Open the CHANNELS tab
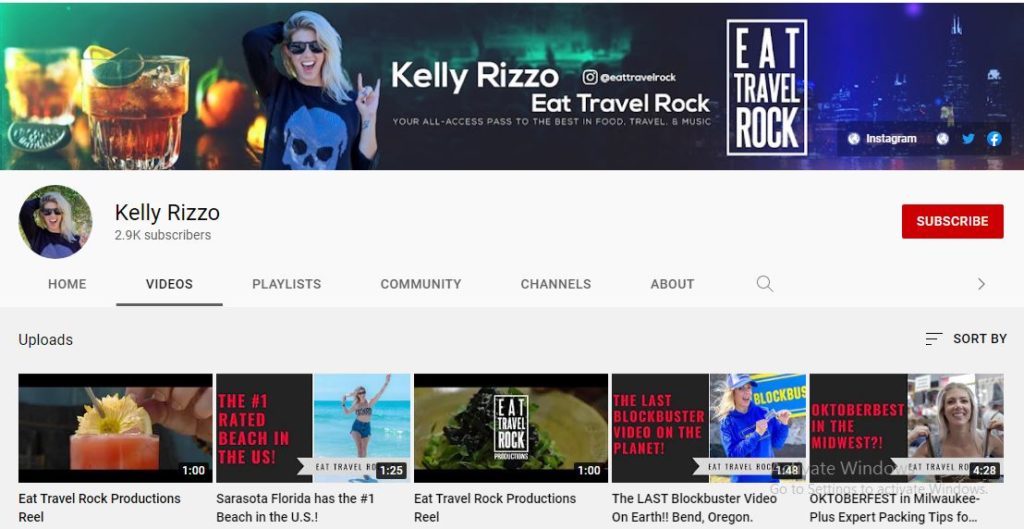The image size is (1024, 529). pyautogui.click(x=556, y=284)
